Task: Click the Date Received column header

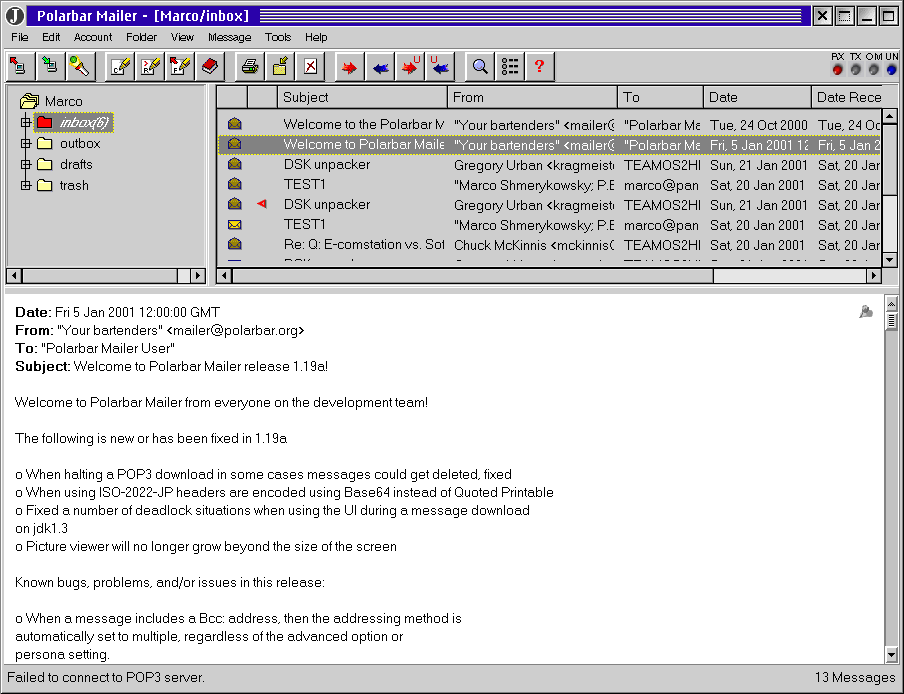Action: (x=846, y=97)
